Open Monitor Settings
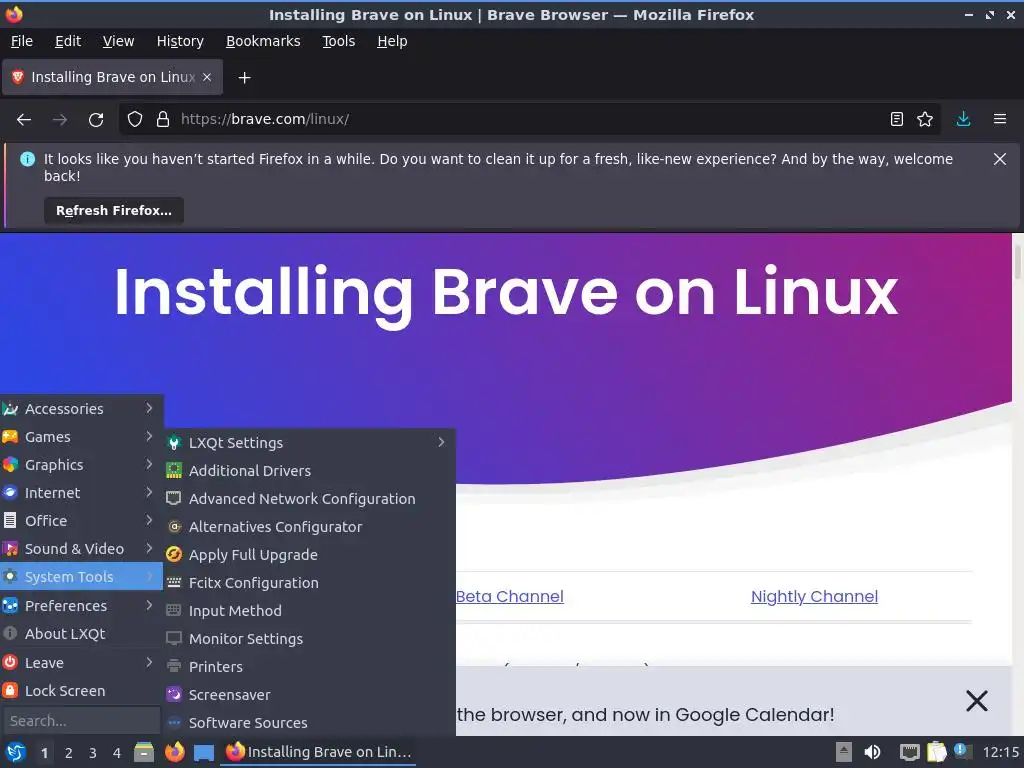The width and height of the screenshot is (1024, 768). coord(309,639)
